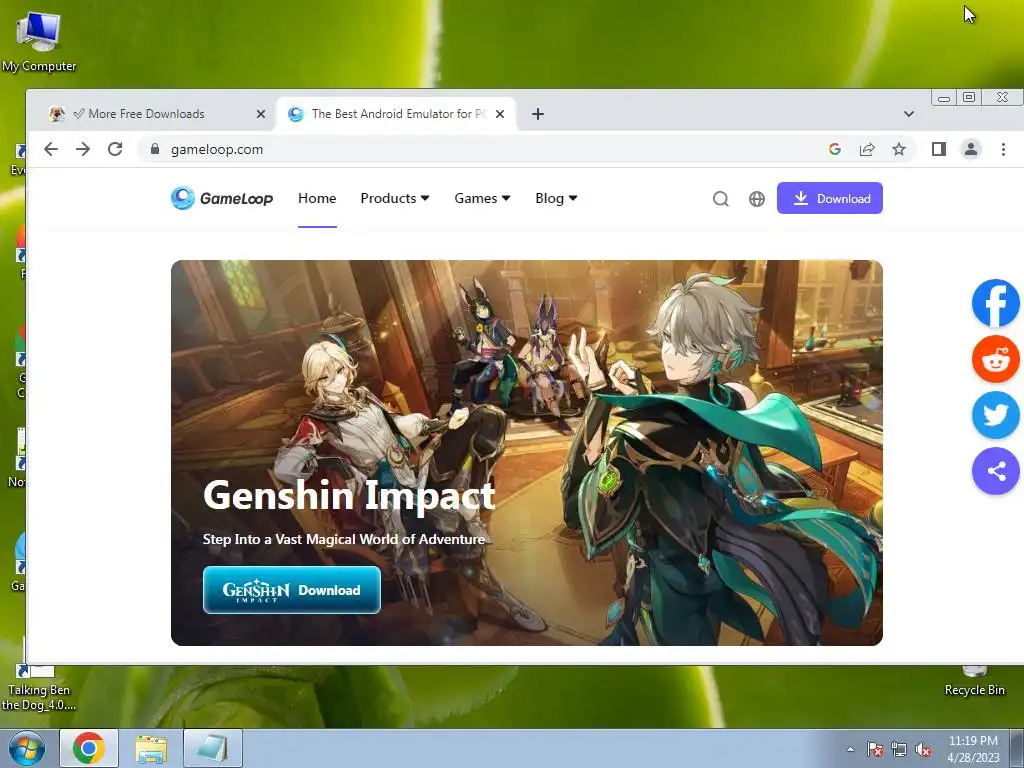Viewport: 1024px width, 768px height.
Task: Open the language globe icon
Action: click(x=756, y=199)
